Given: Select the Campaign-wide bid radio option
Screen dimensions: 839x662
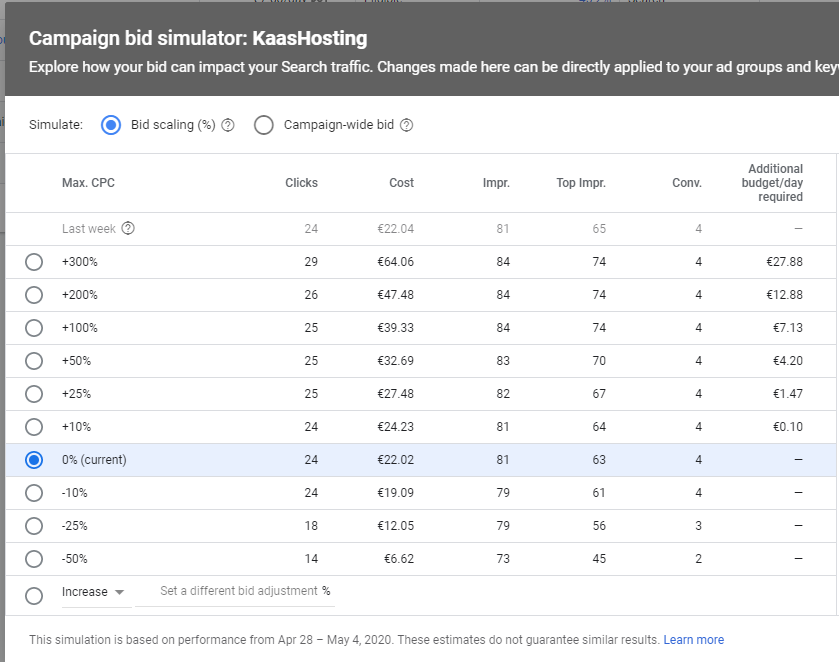Looking at the screenshot, I should [264, 125].
